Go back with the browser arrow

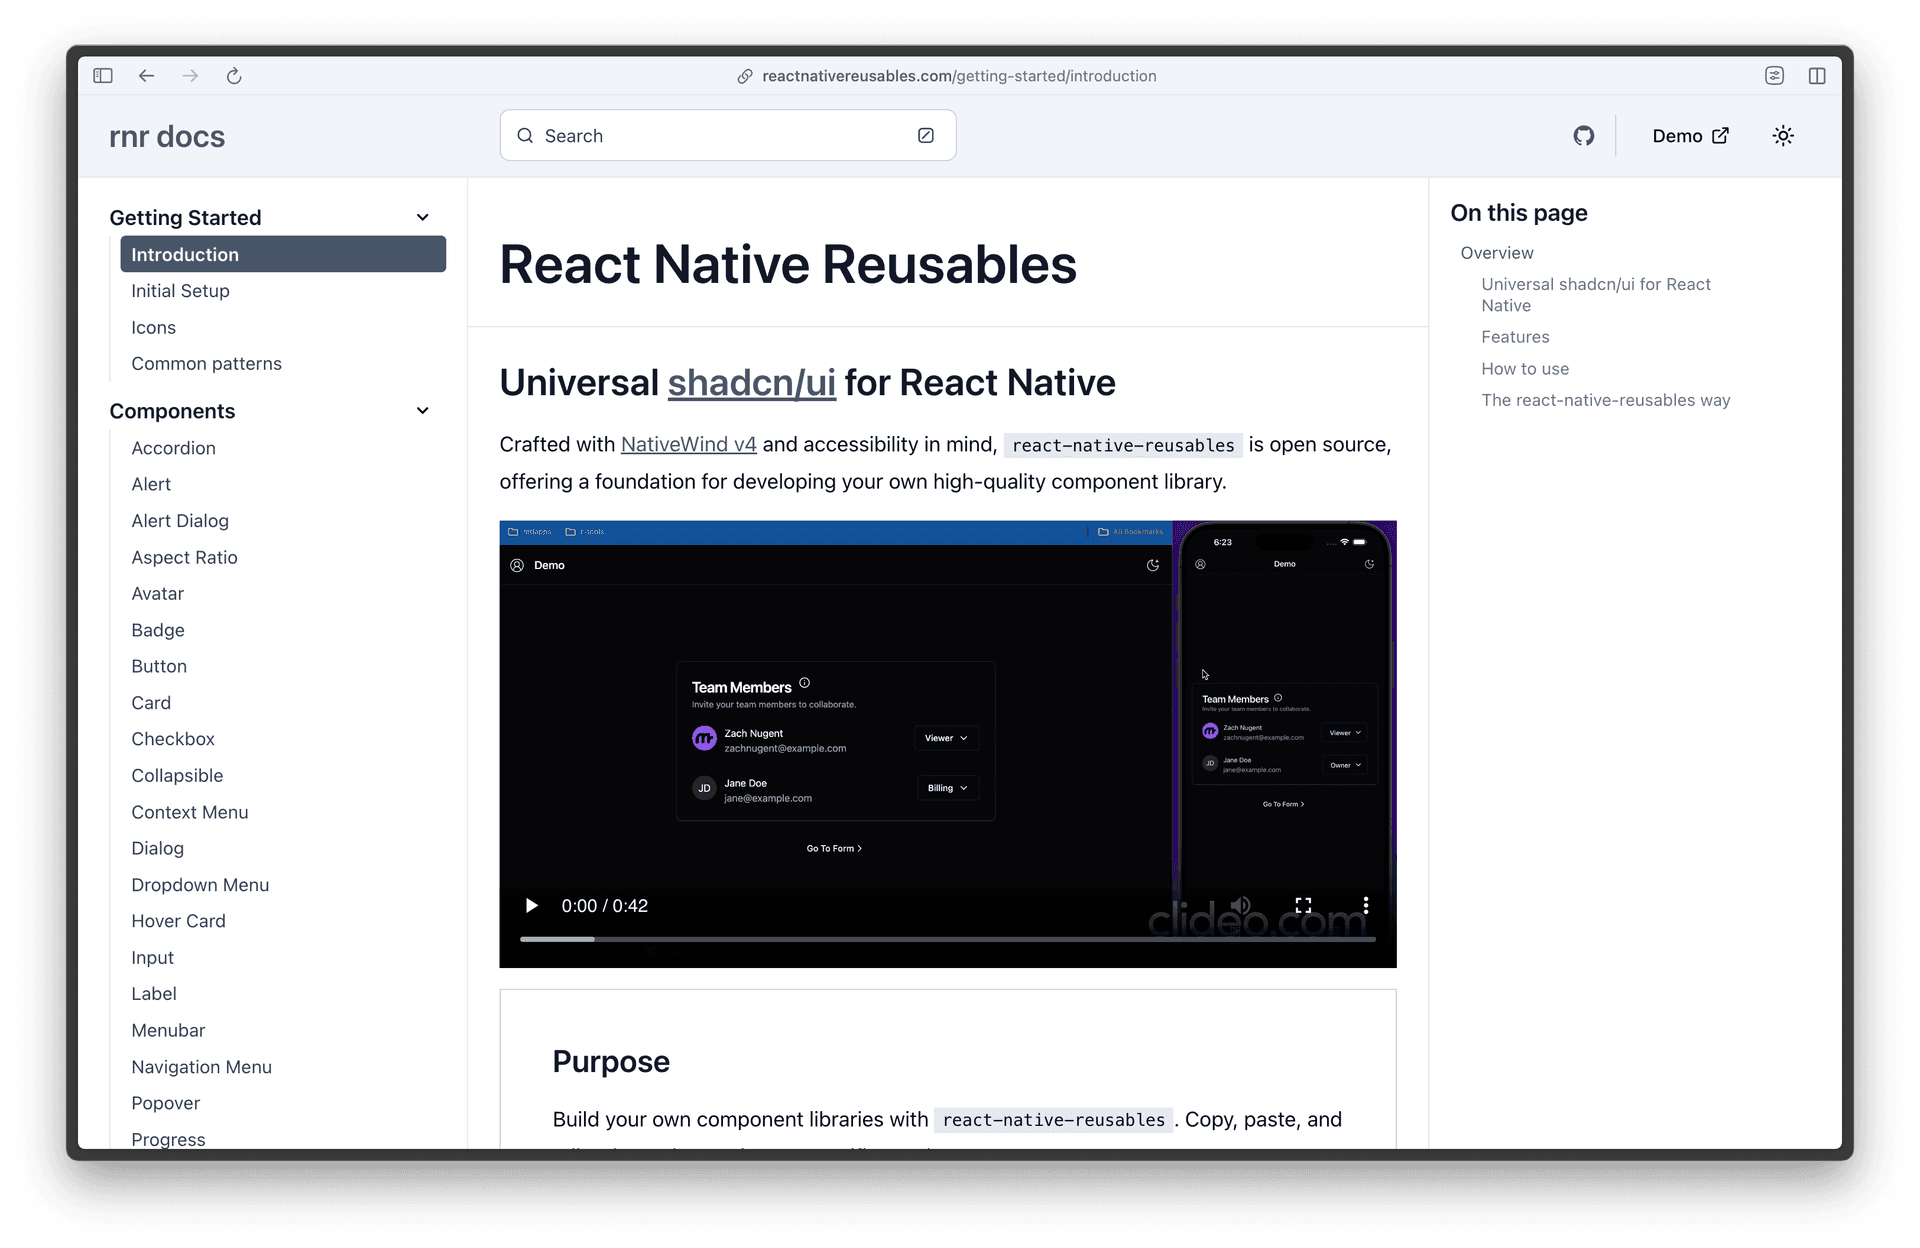tap(147, 76)
